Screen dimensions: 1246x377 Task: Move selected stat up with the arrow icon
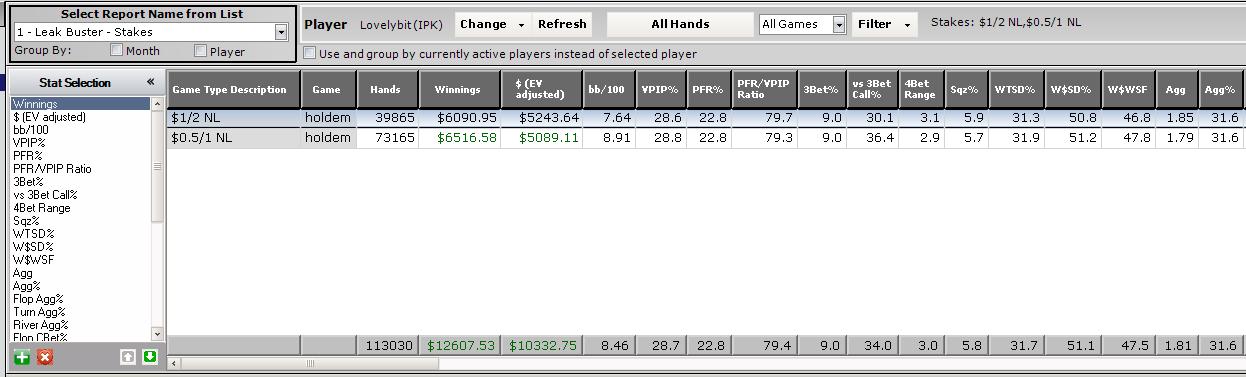[x=127, y=357]
